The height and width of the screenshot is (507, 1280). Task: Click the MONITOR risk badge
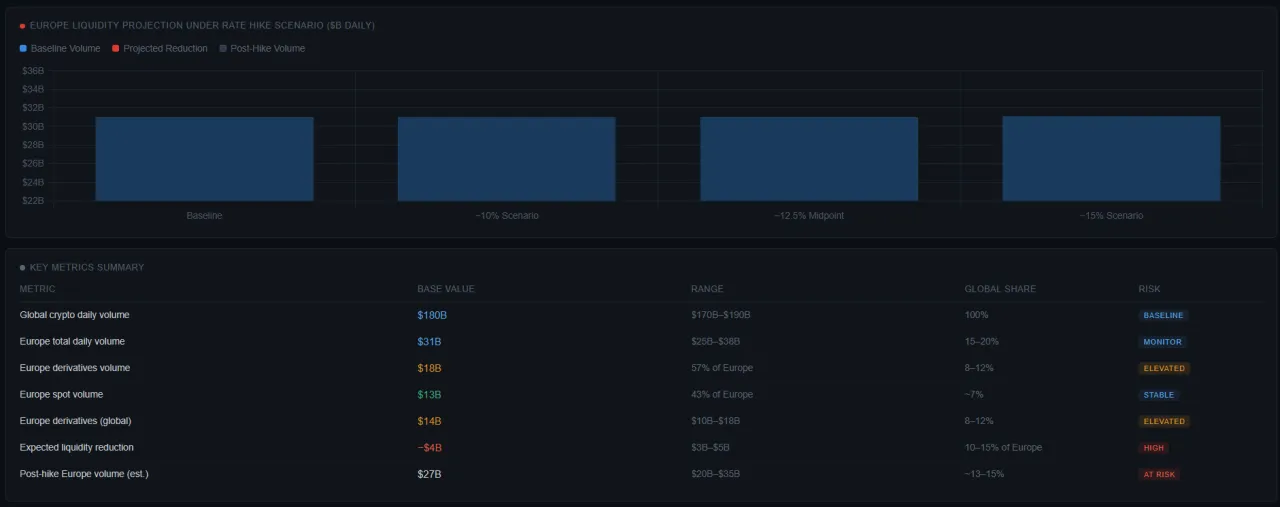tap(1162, 342)
